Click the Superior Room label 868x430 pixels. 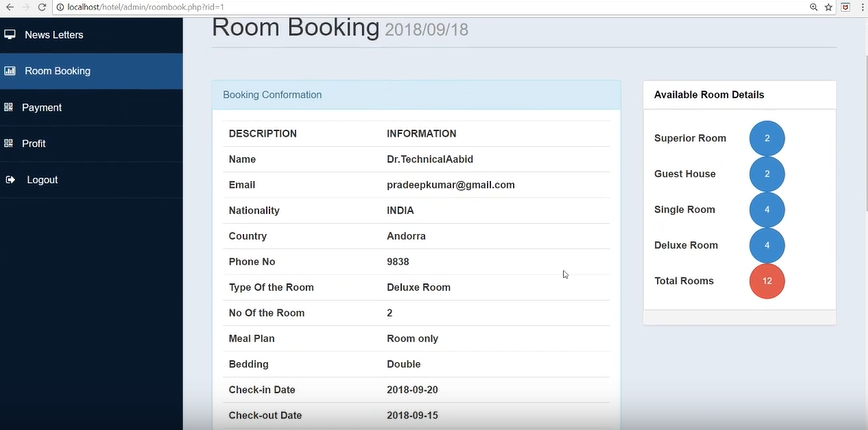click(x=690, y=138)
